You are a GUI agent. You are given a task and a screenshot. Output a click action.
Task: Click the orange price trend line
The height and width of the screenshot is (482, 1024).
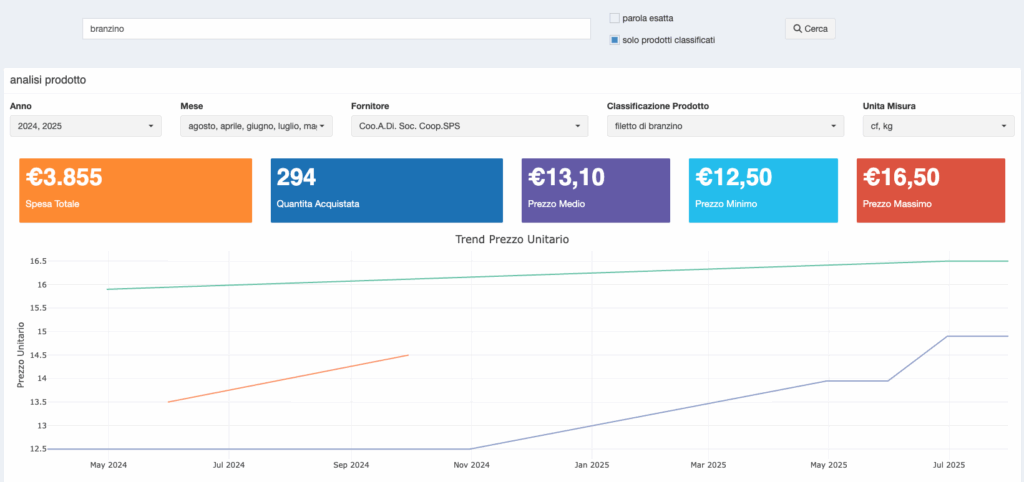pyautogui.click(x=290, y=377)
